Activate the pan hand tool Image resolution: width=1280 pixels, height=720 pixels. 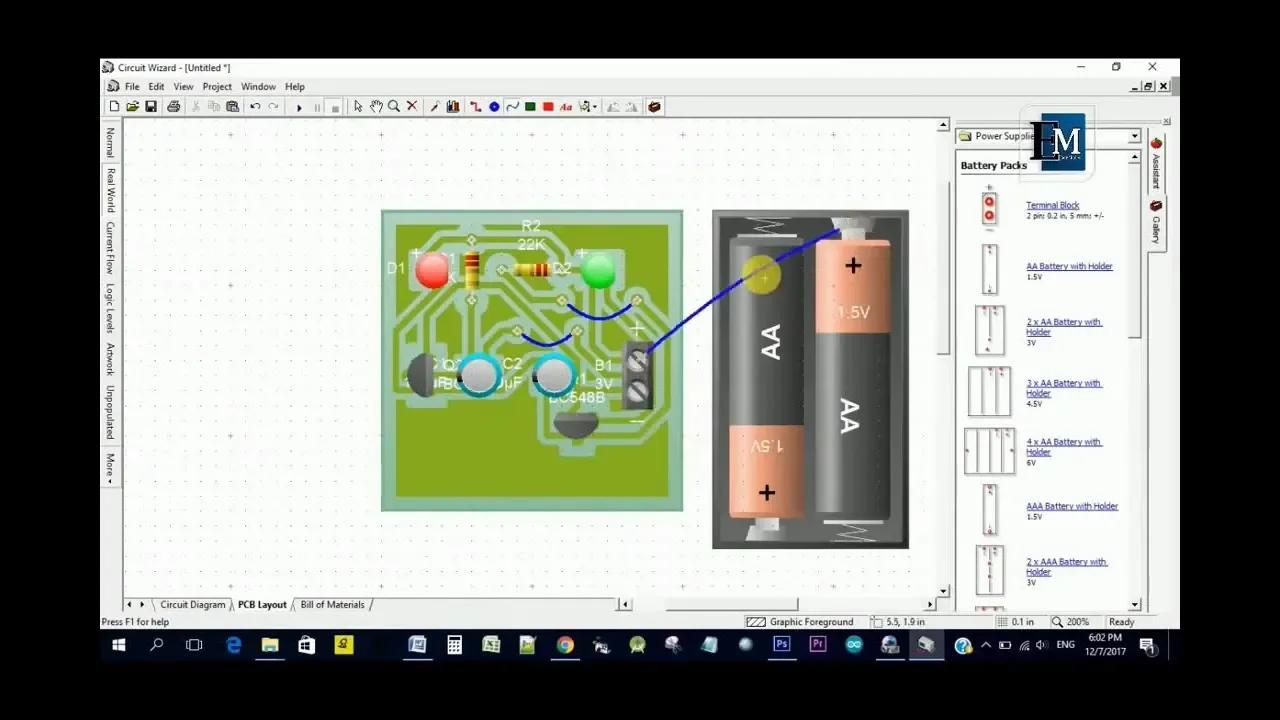tap(376, 106)
